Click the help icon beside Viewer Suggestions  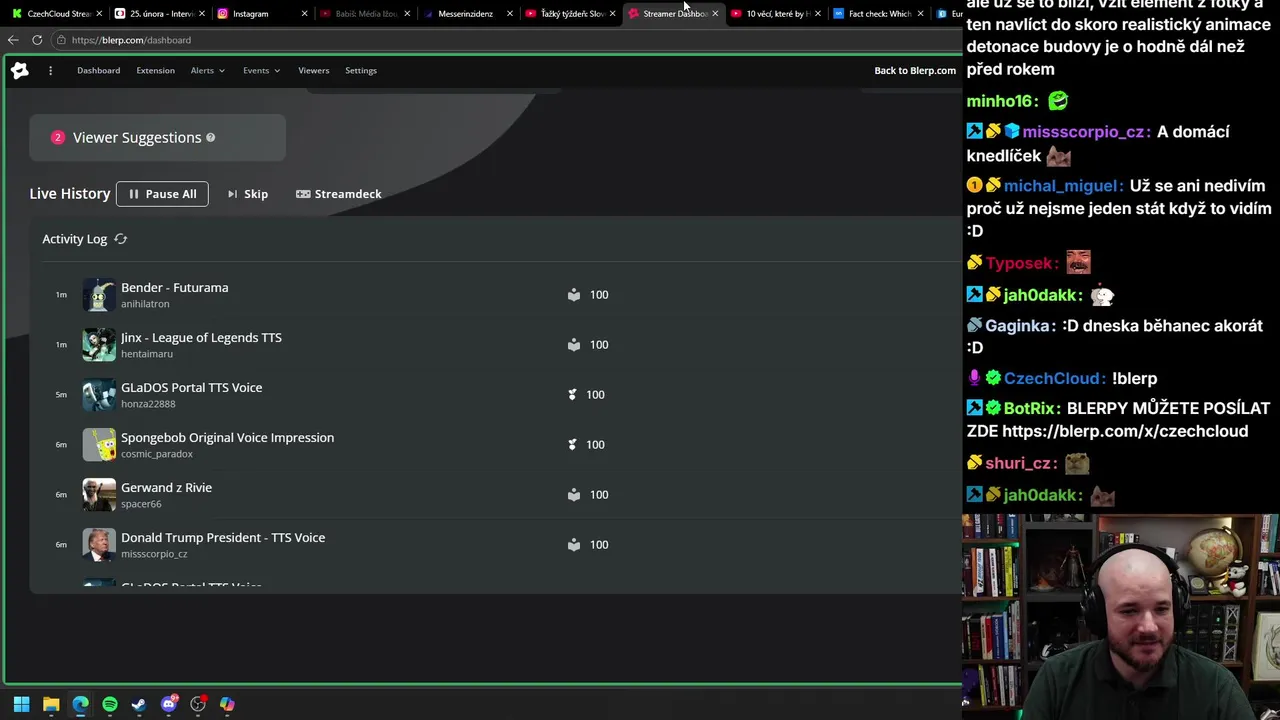(x=210, y=137)
